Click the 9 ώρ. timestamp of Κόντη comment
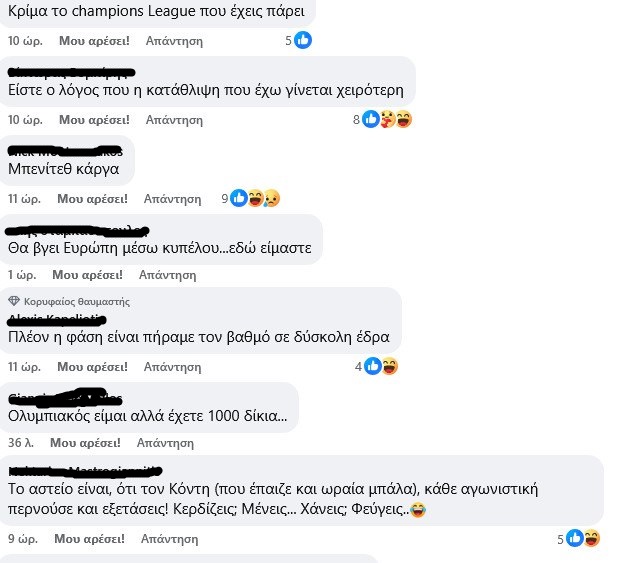The height and width of the screenshot is (563, 619). 23,539
